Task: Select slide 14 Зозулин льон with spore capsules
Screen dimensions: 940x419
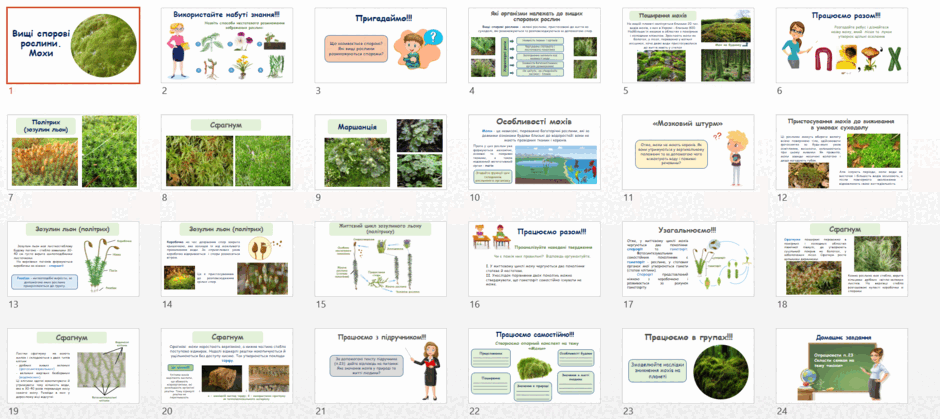Action: click(x=227, y=259)
